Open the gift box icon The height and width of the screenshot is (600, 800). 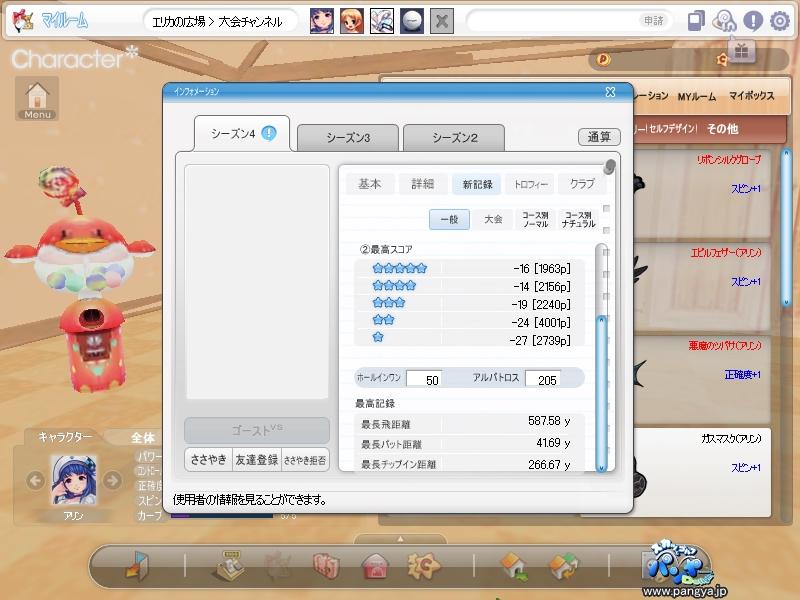741,51
